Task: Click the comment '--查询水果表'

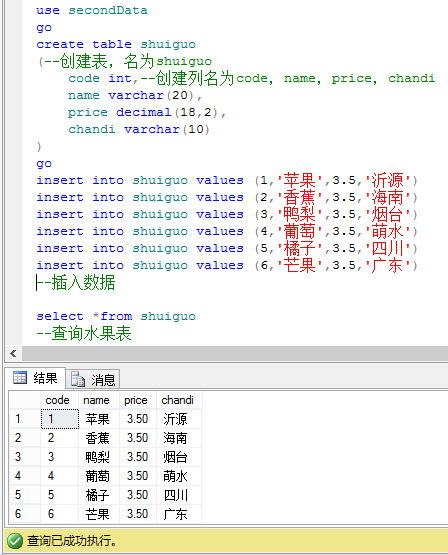Action: [84, 333]
